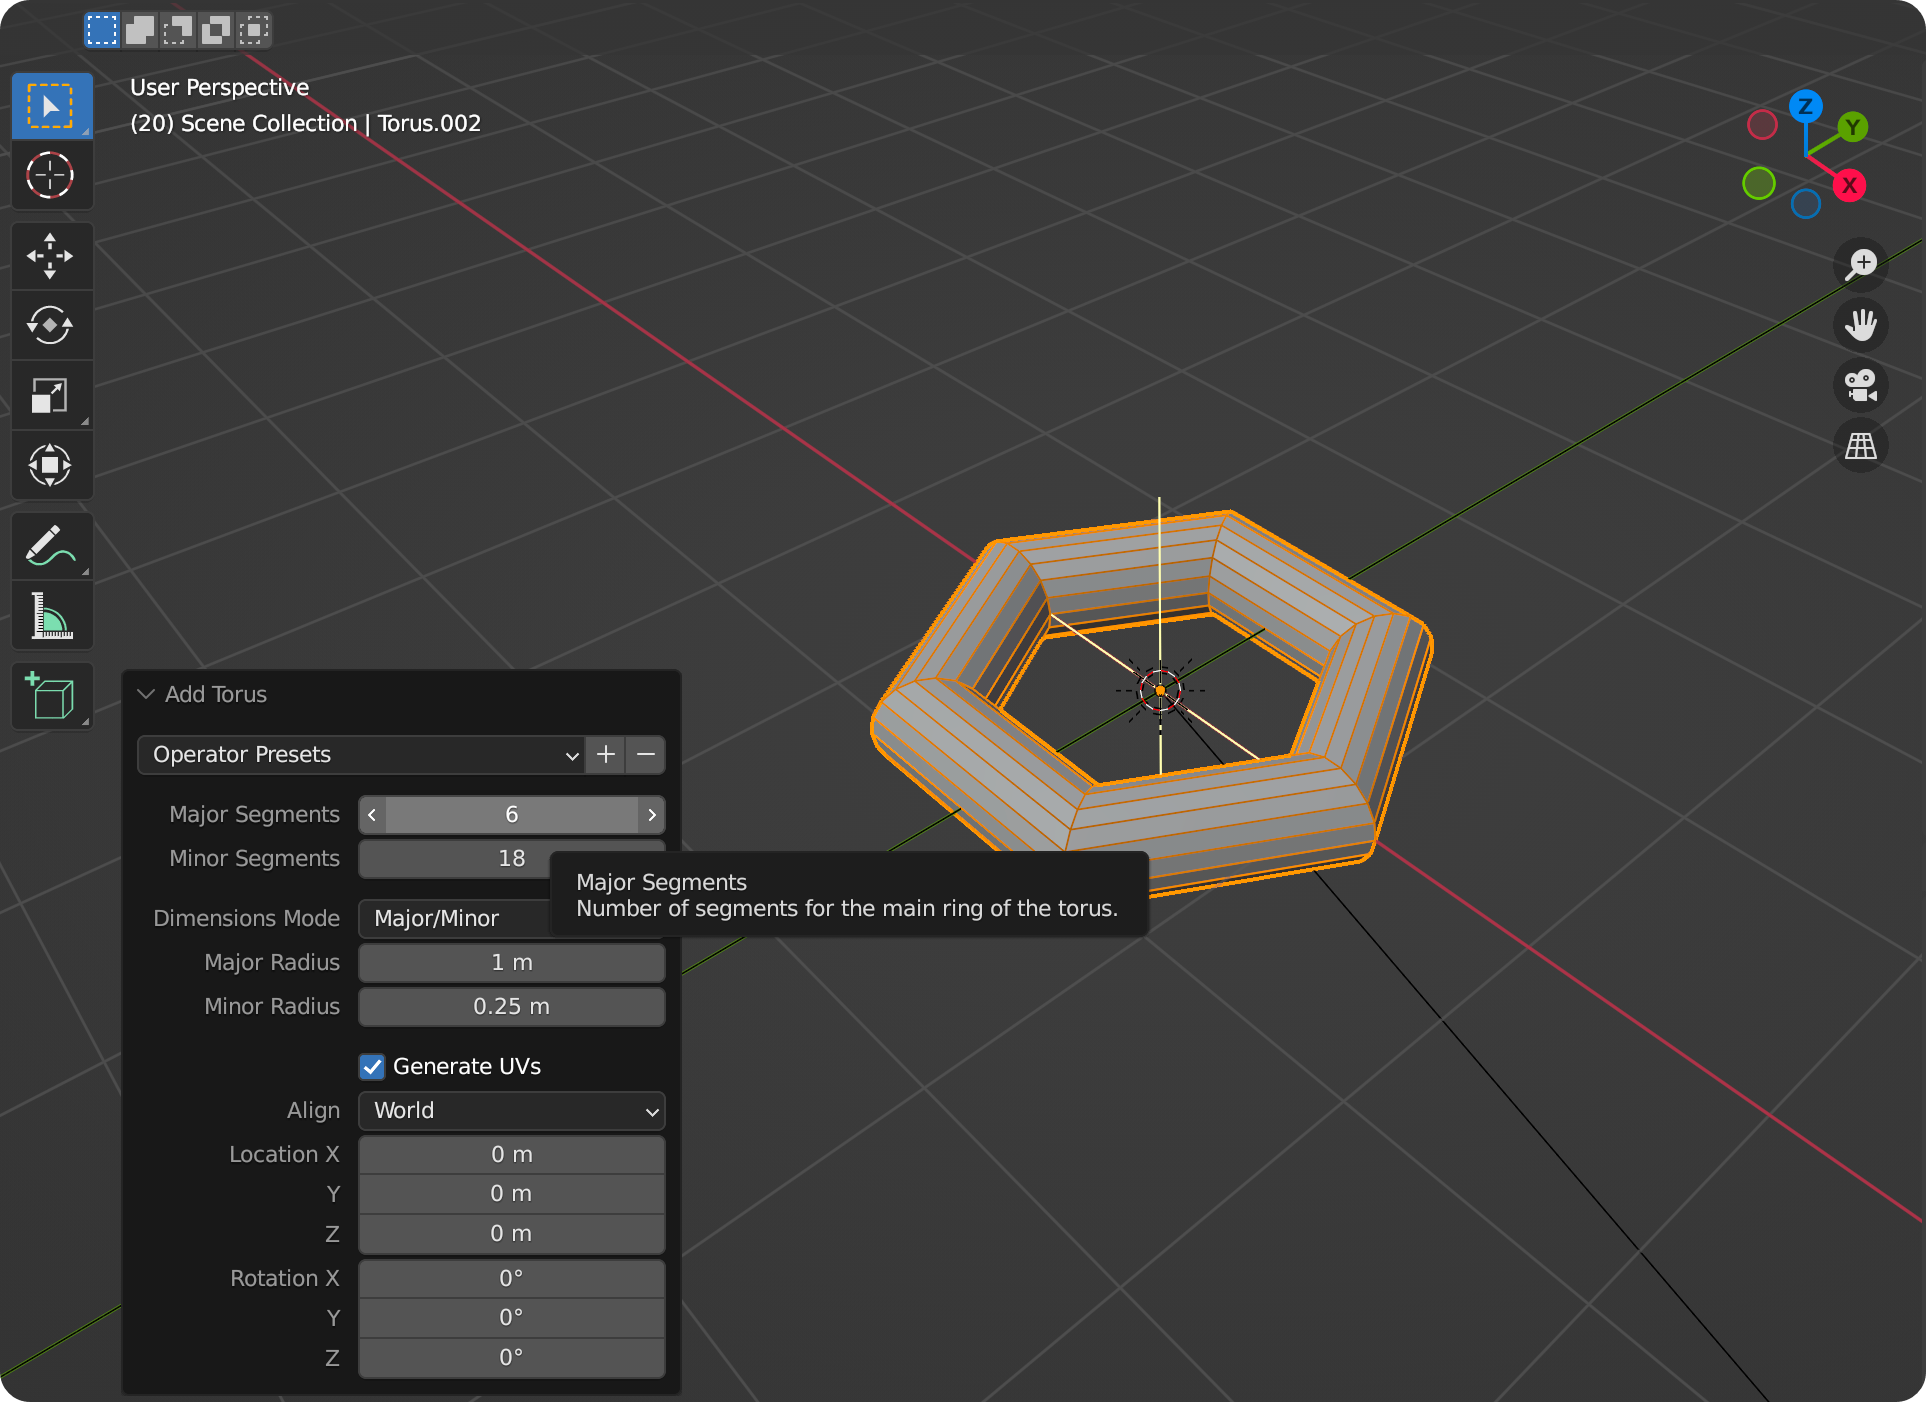The height and width of the screenshot is (1402, 1926).
Task: Select the Transform tool
Action: pyautogui.click(x=52, y=466)
